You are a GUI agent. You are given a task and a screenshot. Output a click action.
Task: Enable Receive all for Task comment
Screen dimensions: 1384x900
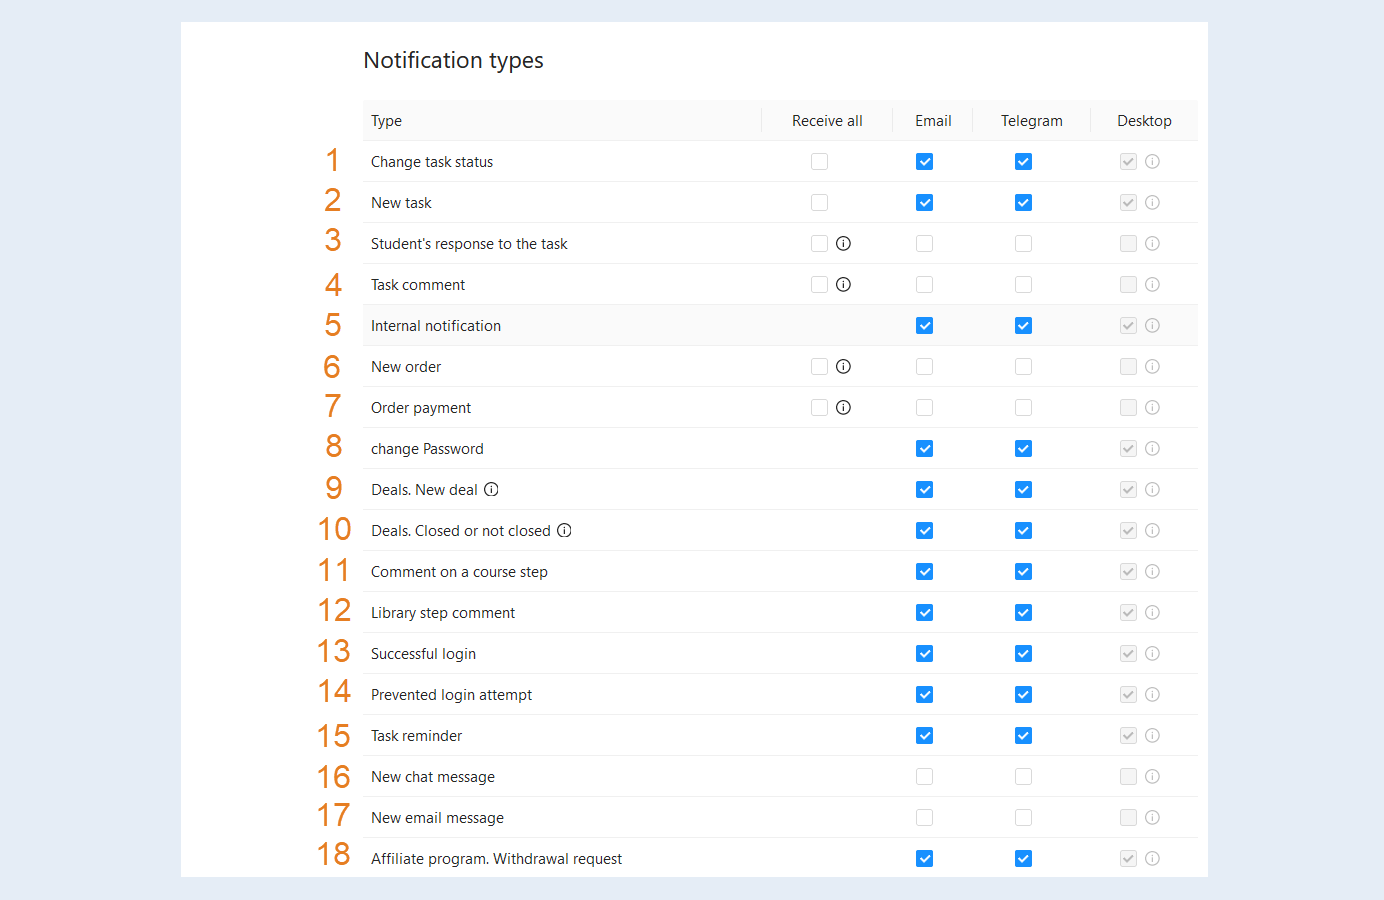click(819, 284)
